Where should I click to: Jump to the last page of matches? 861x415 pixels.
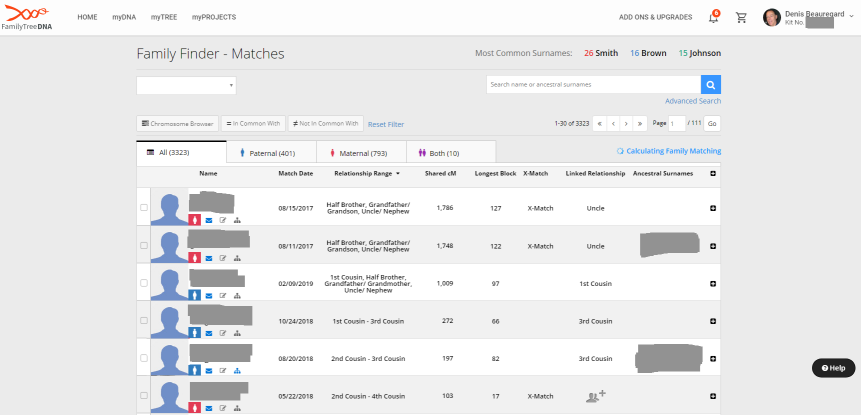coord(640,124)
